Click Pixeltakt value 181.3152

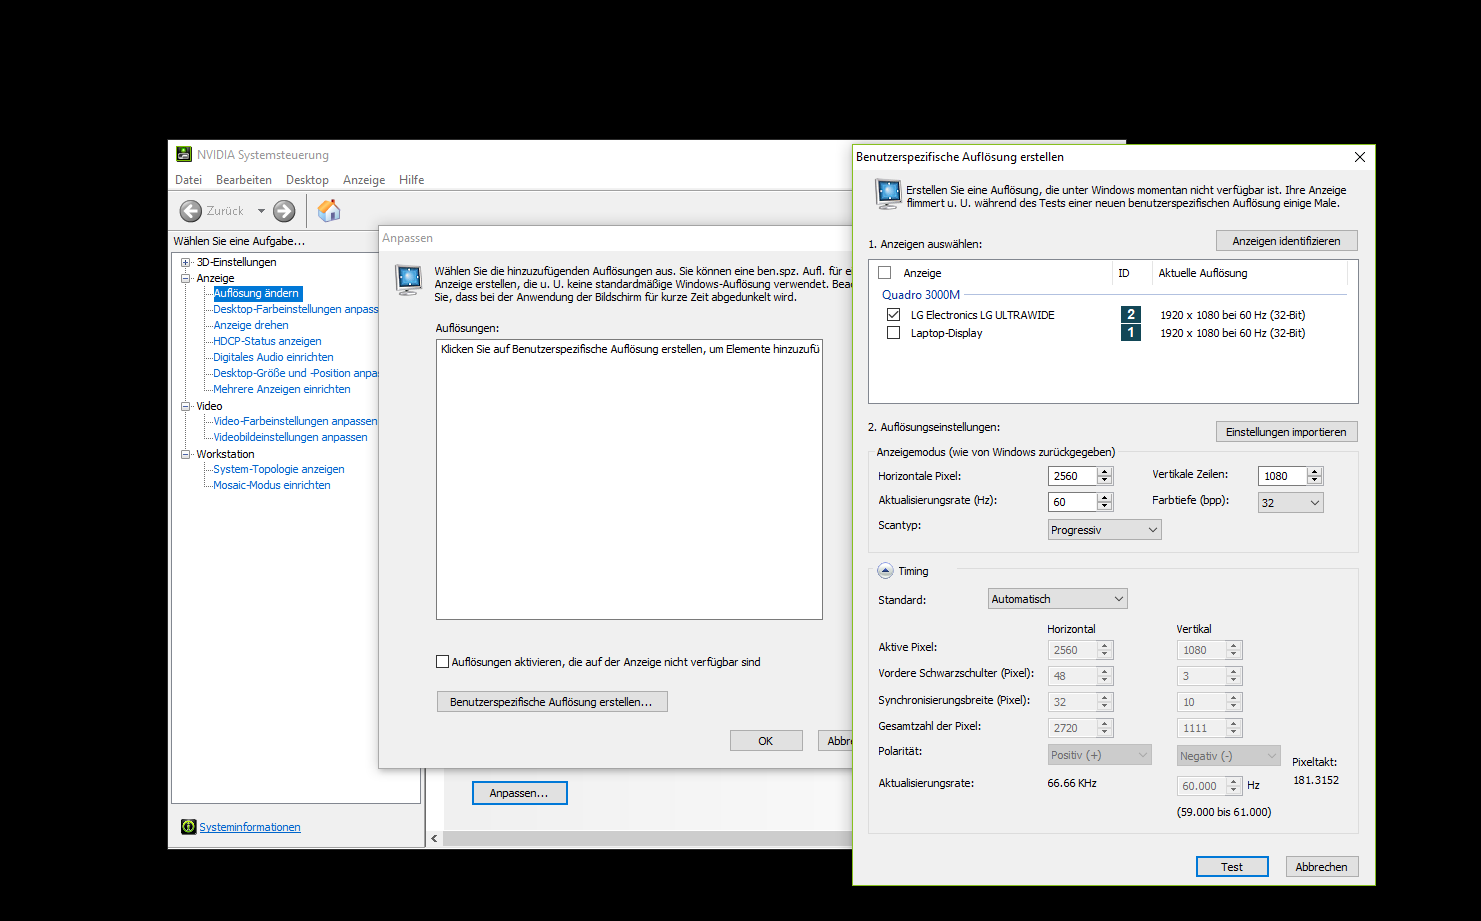pyautogui.click(x=1316, y=780)
